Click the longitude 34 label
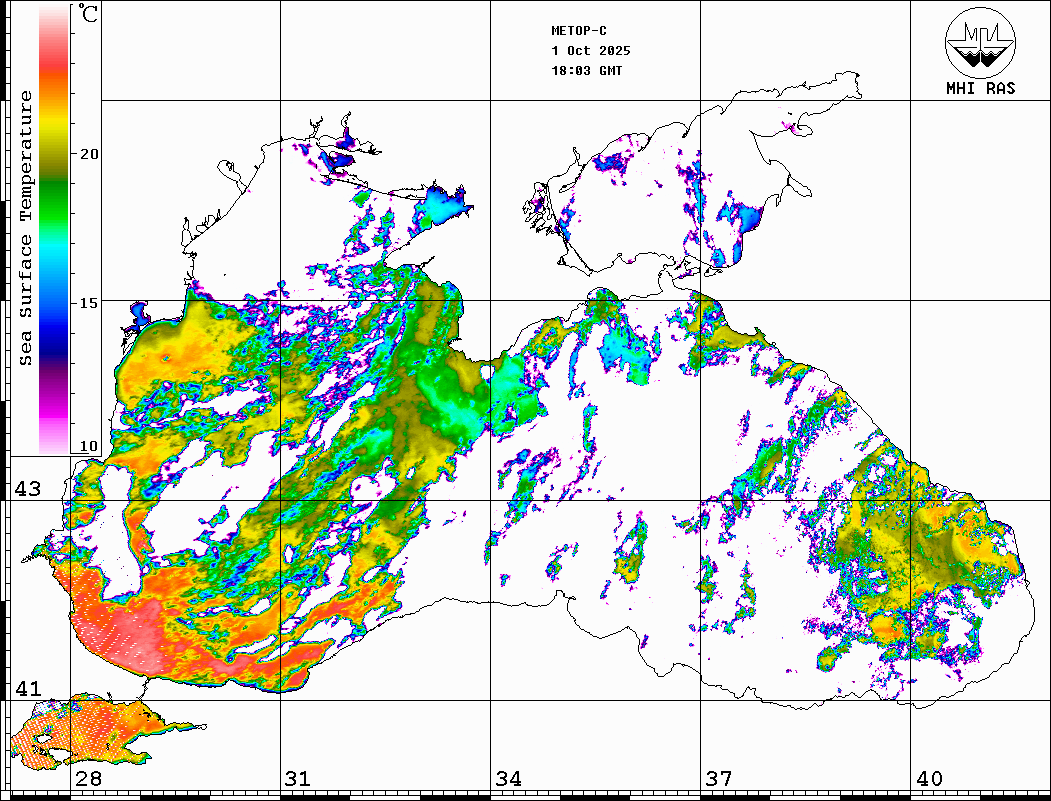1051x801 pixels. [508, 779]
